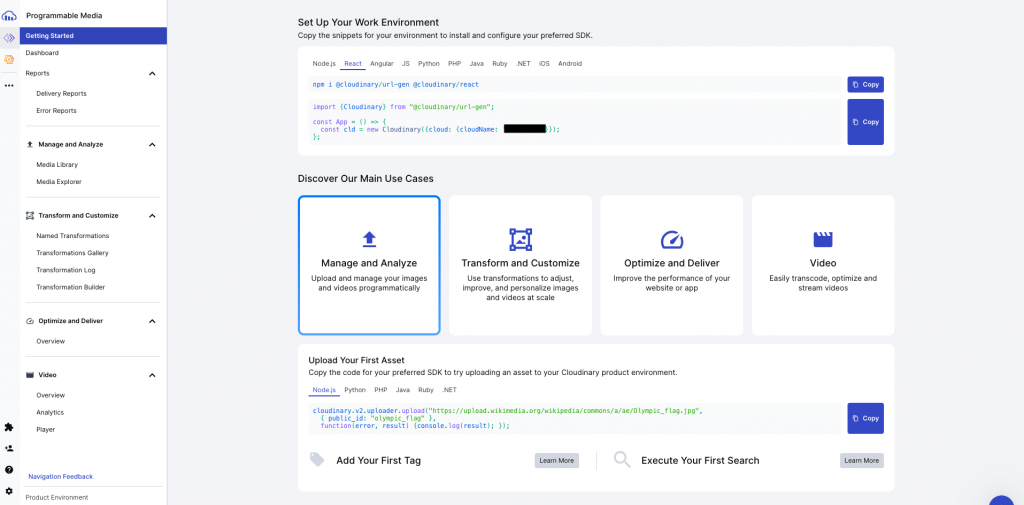
Task: Select Node.js tab under Upload Your First Asset
Action: (324, 389)
